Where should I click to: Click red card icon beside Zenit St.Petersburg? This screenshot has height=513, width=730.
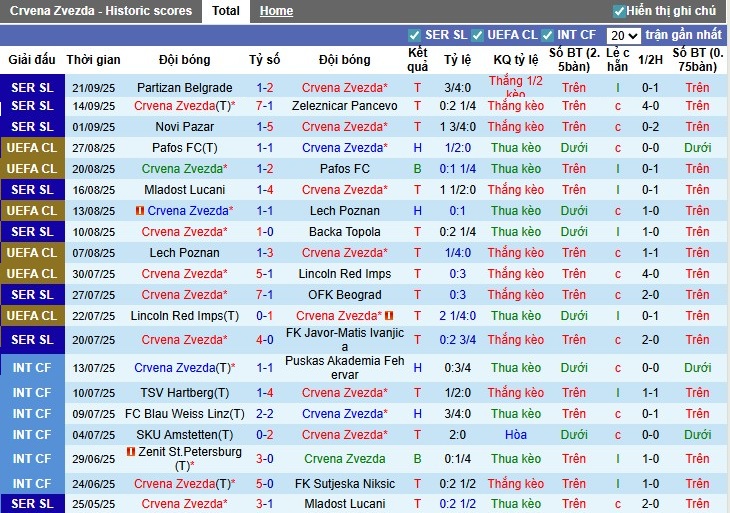[131, 452]
